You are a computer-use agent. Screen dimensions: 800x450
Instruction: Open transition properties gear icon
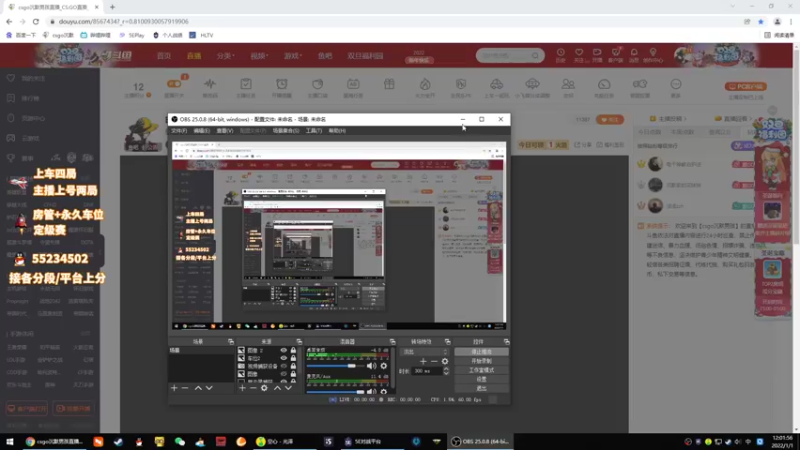pyautogui.click(x=445, y=361)
